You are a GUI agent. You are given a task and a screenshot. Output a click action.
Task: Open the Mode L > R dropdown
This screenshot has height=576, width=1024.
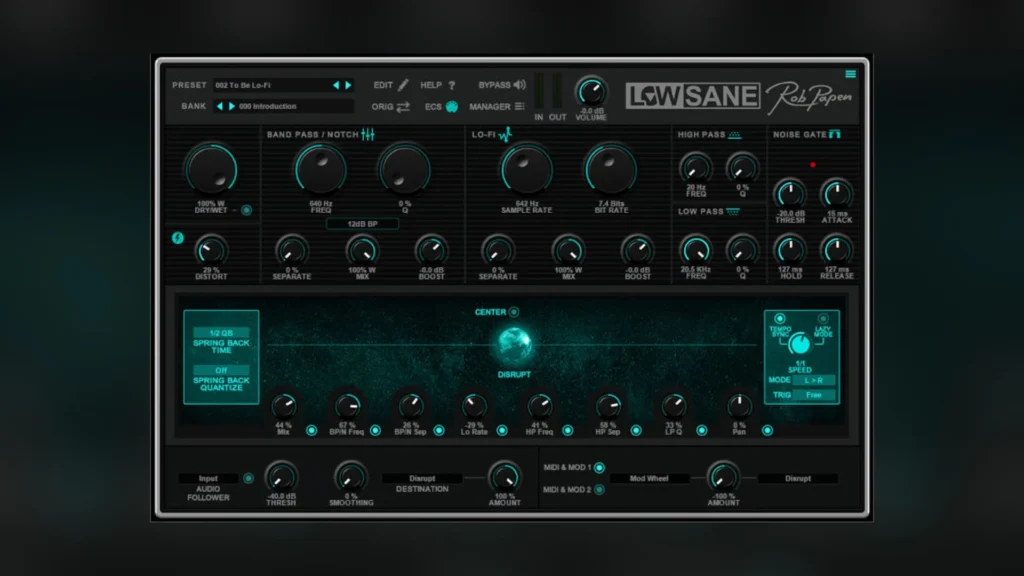coord(814,381)
